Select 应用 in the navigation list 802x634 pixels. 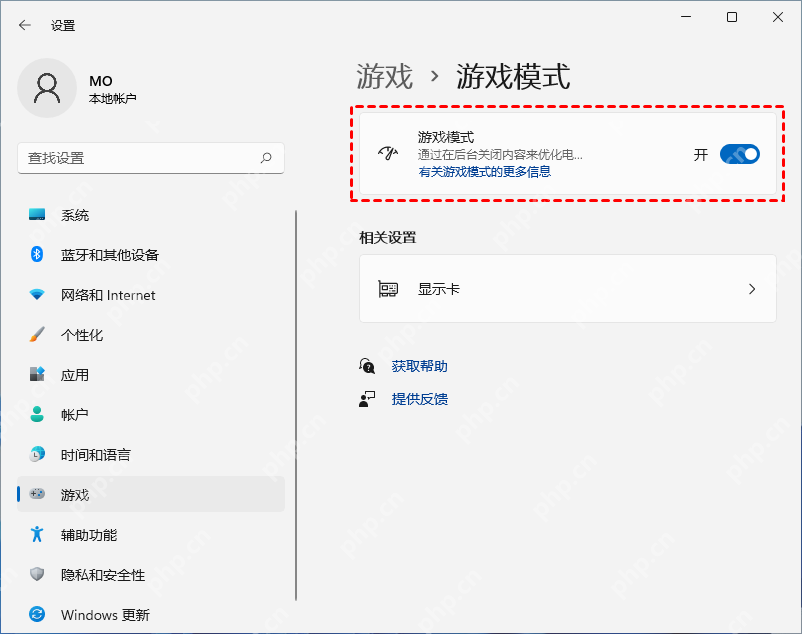[x=151, y=374]
